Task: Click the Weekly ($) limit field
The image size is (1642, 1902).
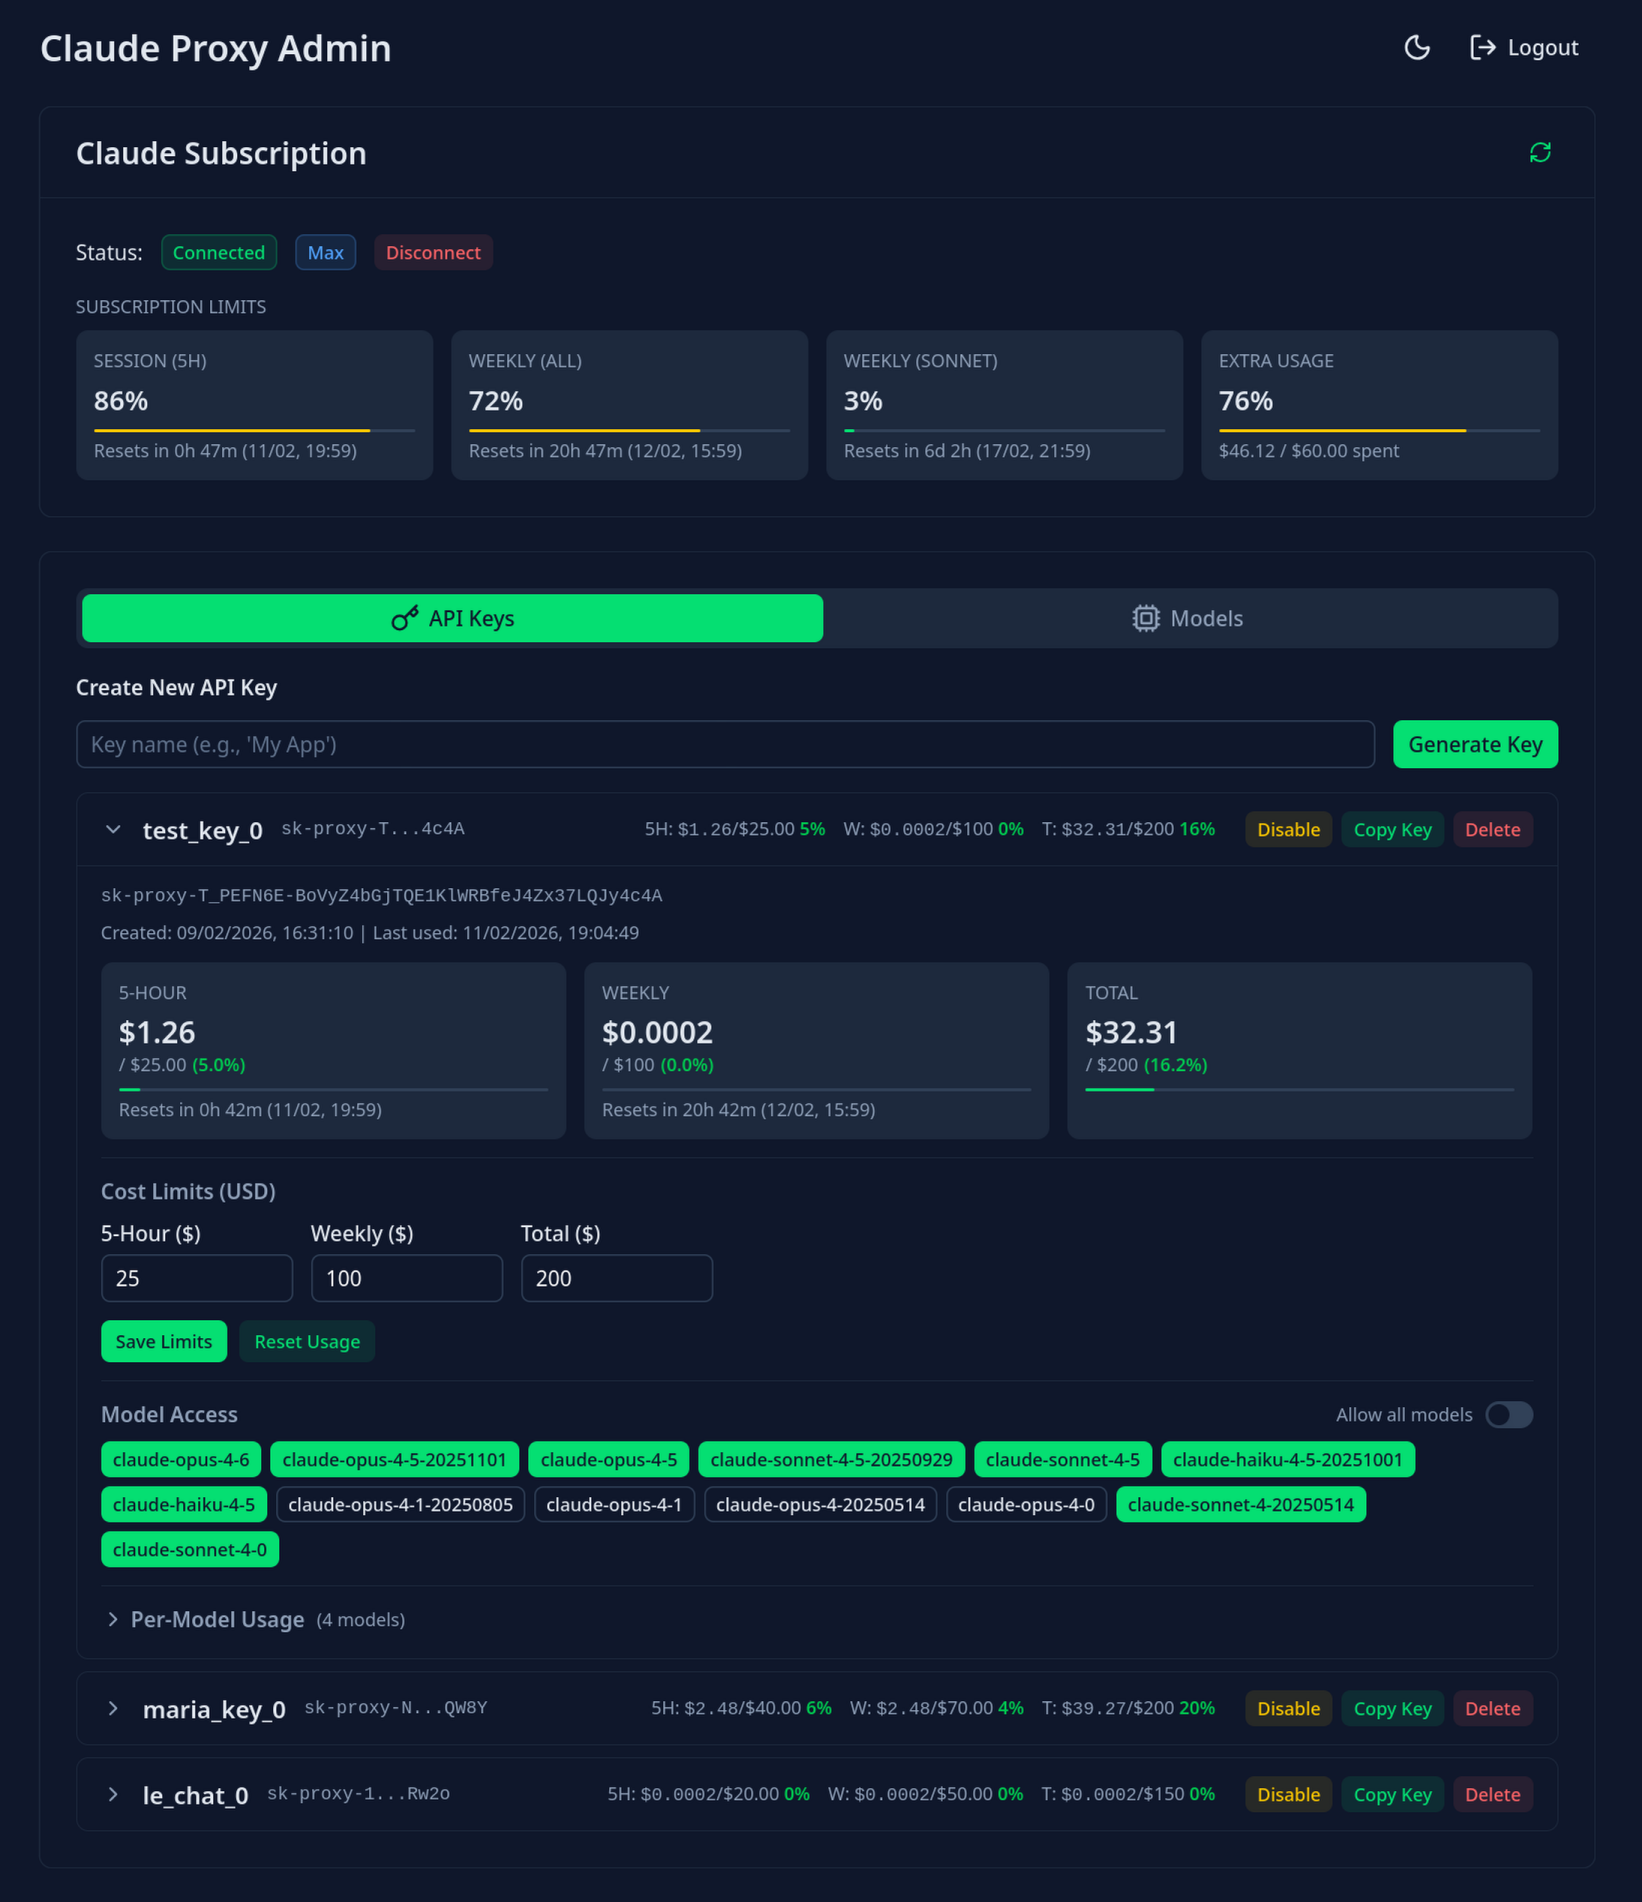Action: pyautogui.click(x=407, y=1278)
